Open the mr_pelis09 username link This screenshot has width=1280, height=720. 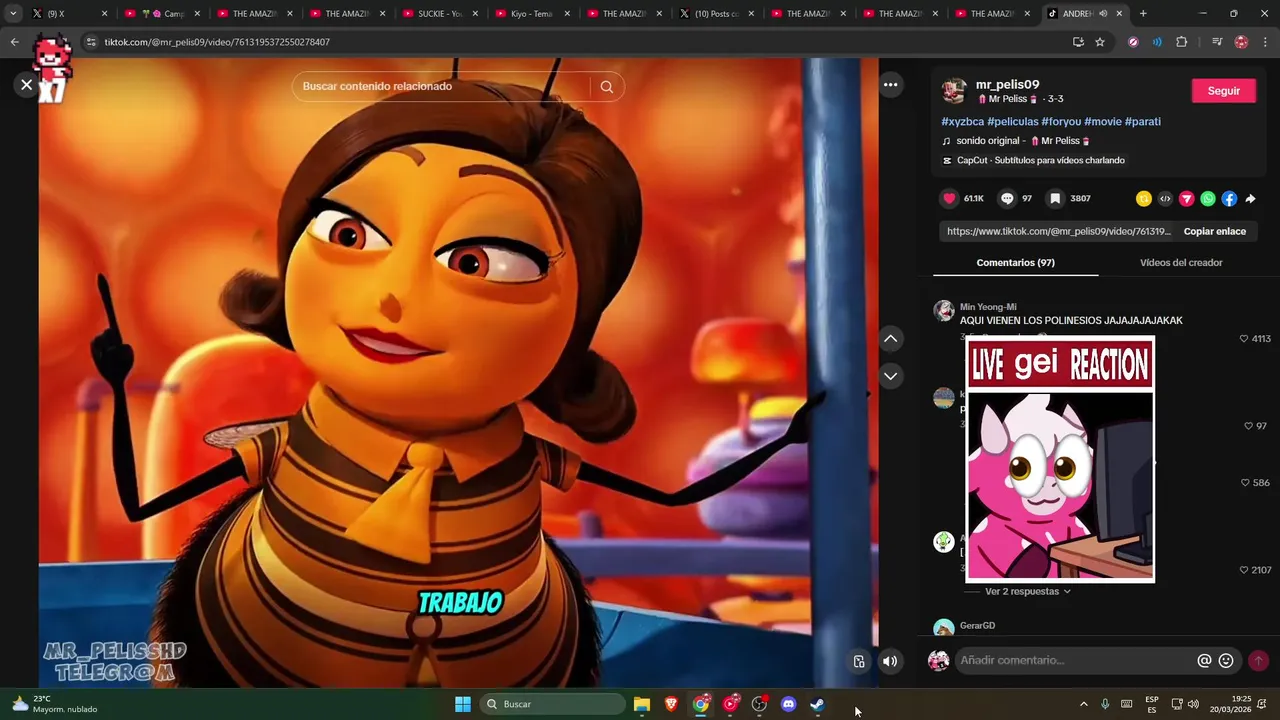tap(1007, 85)
